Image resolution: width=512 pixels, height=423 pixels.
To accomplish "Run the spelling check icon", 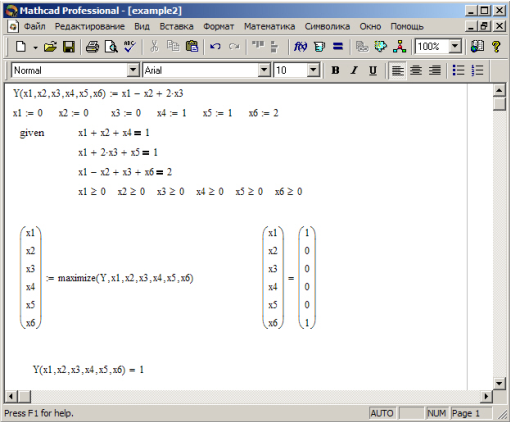I will point(129,46).
